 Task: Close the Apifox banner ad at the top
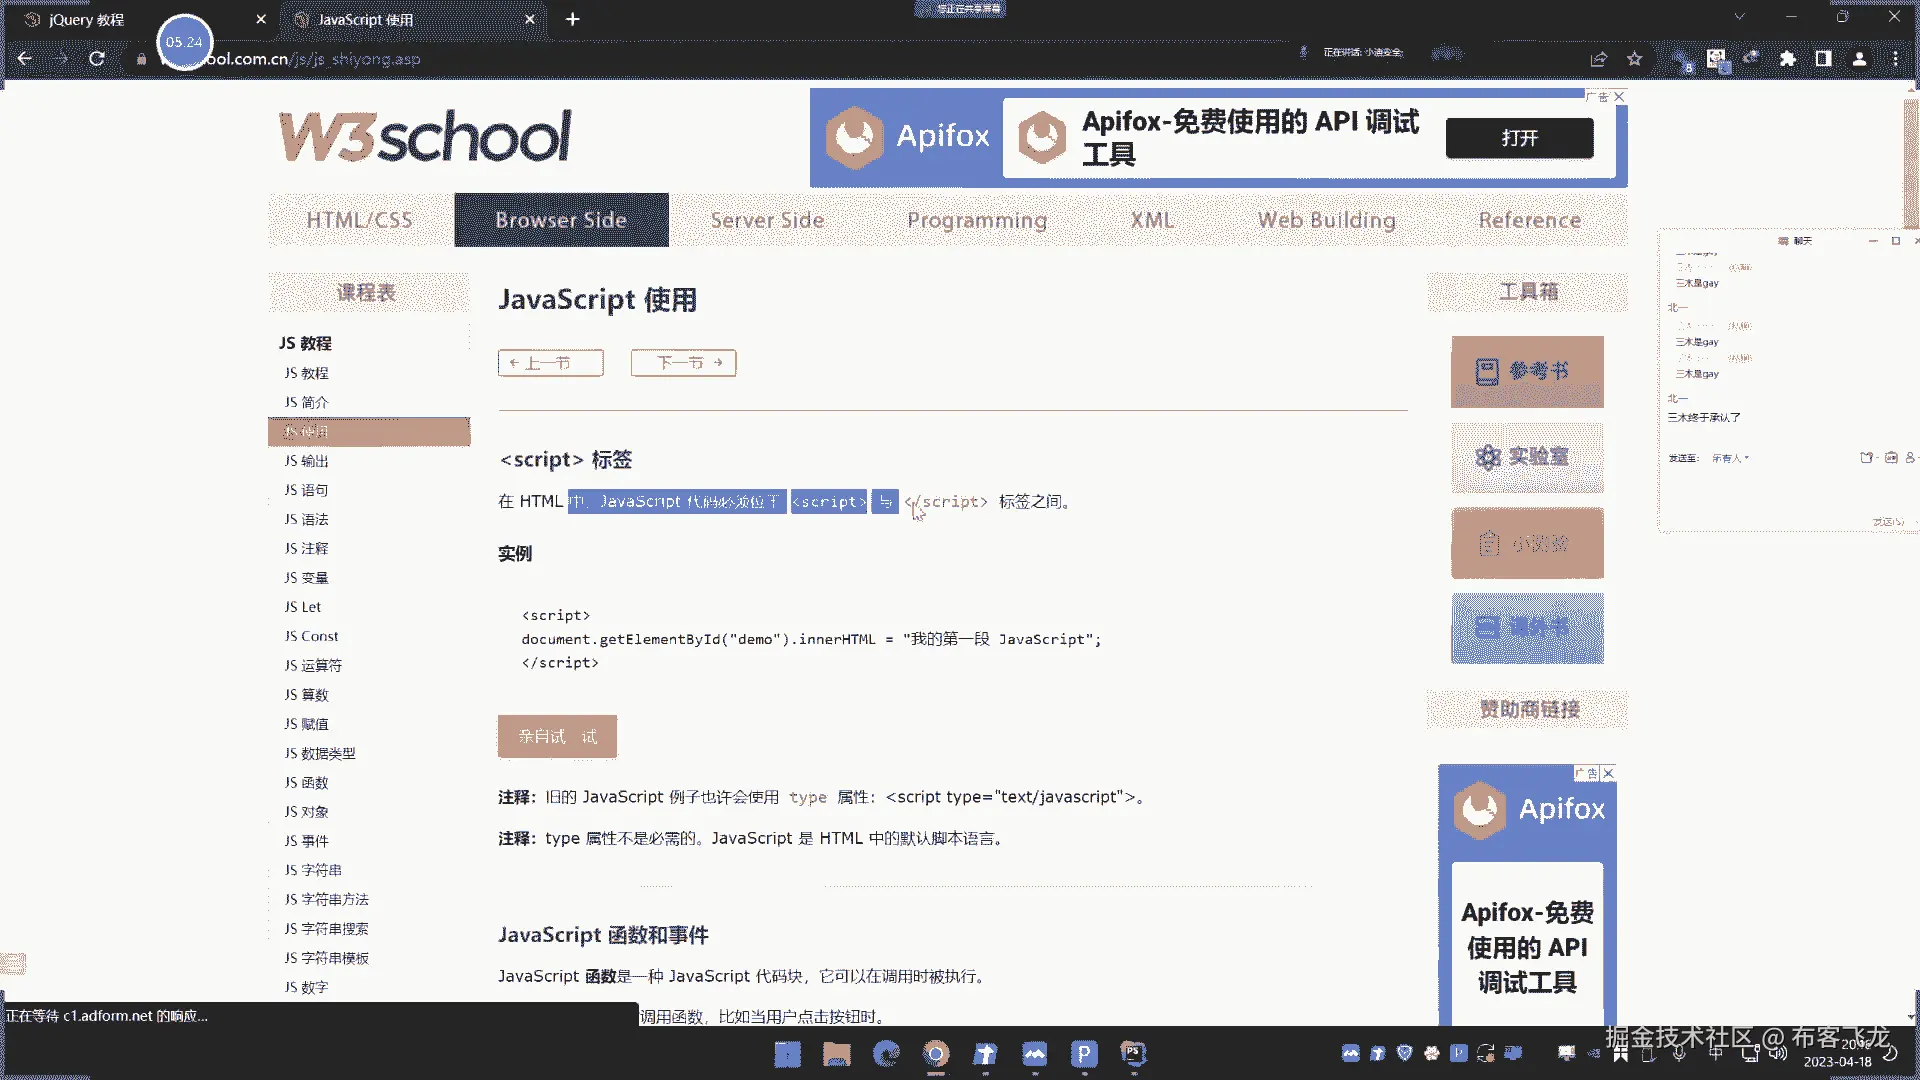pos(1619,96)
